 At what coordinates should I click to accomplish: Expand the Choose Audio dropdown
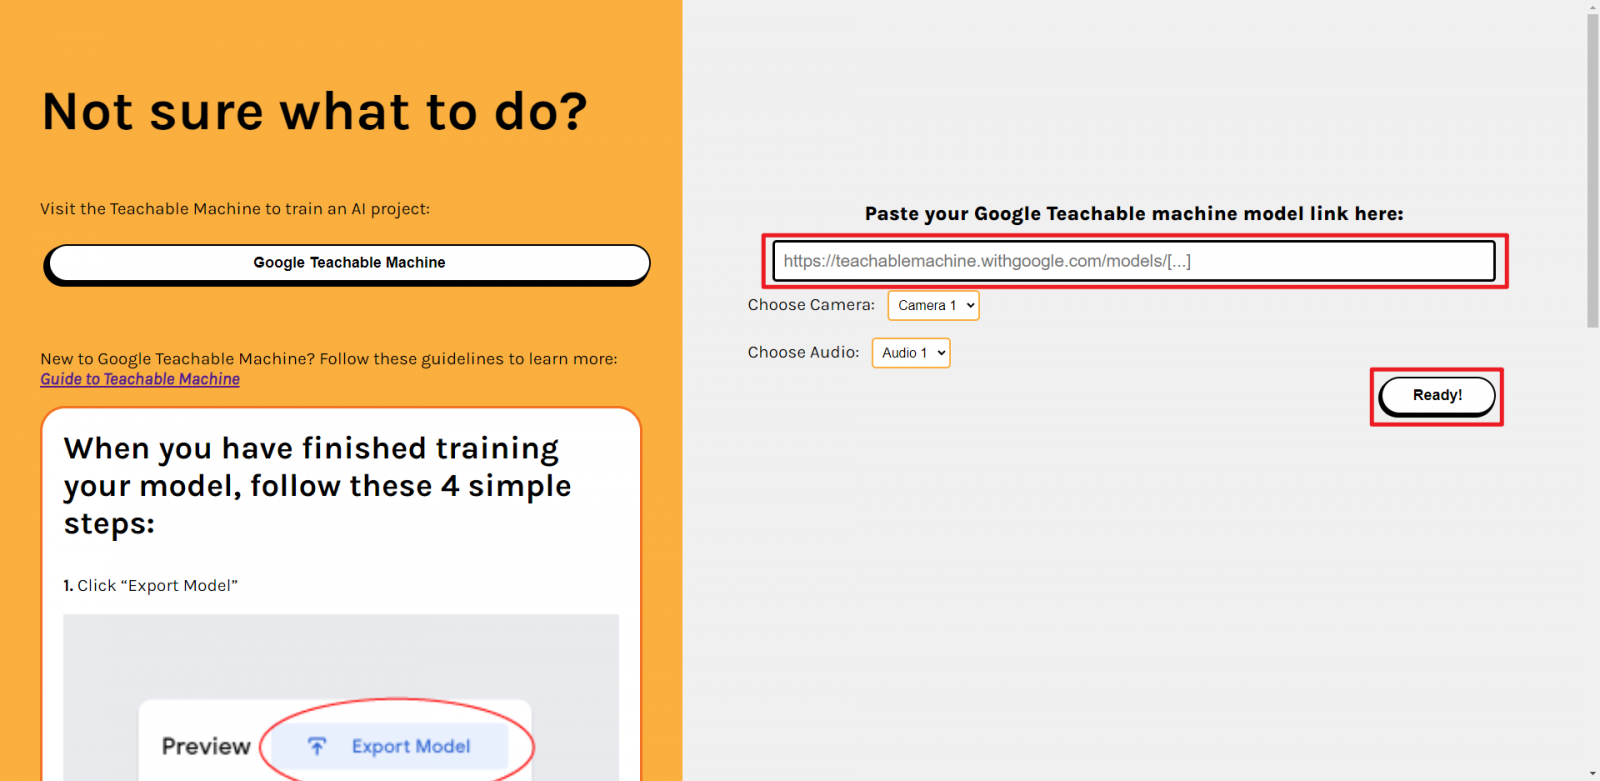tap(911, 353)
